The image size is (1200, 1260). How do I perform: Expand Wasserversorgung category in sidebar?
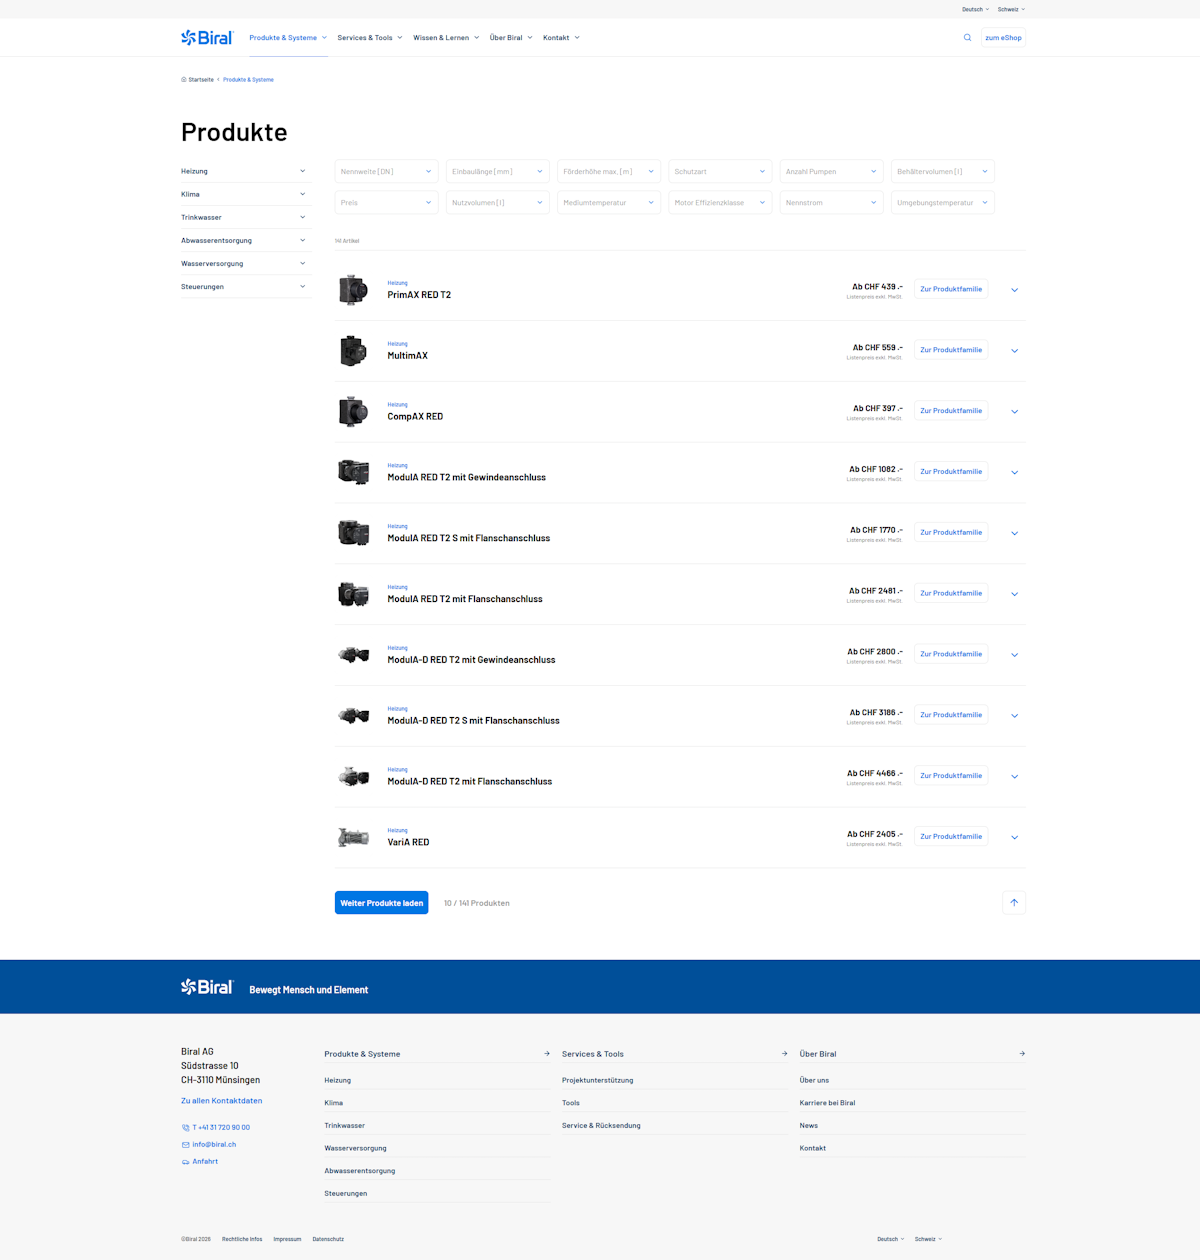[x=245, y=263]
